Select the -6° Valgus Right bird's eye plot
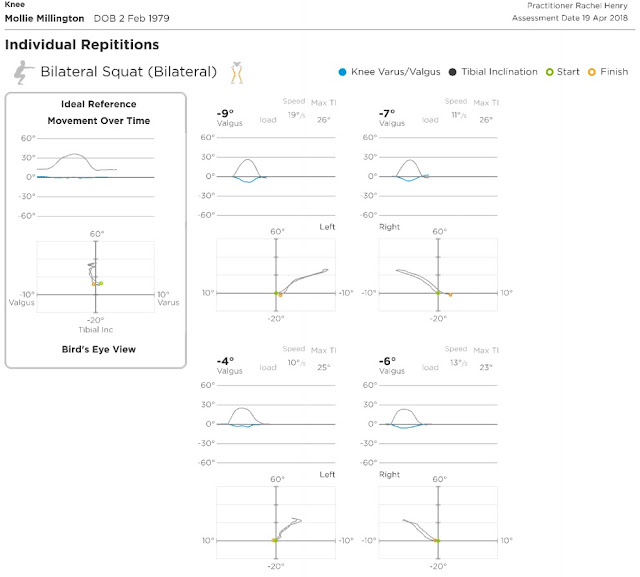This screenshot has width=640, height=577. pyautogui.click(x=438, y=522)
